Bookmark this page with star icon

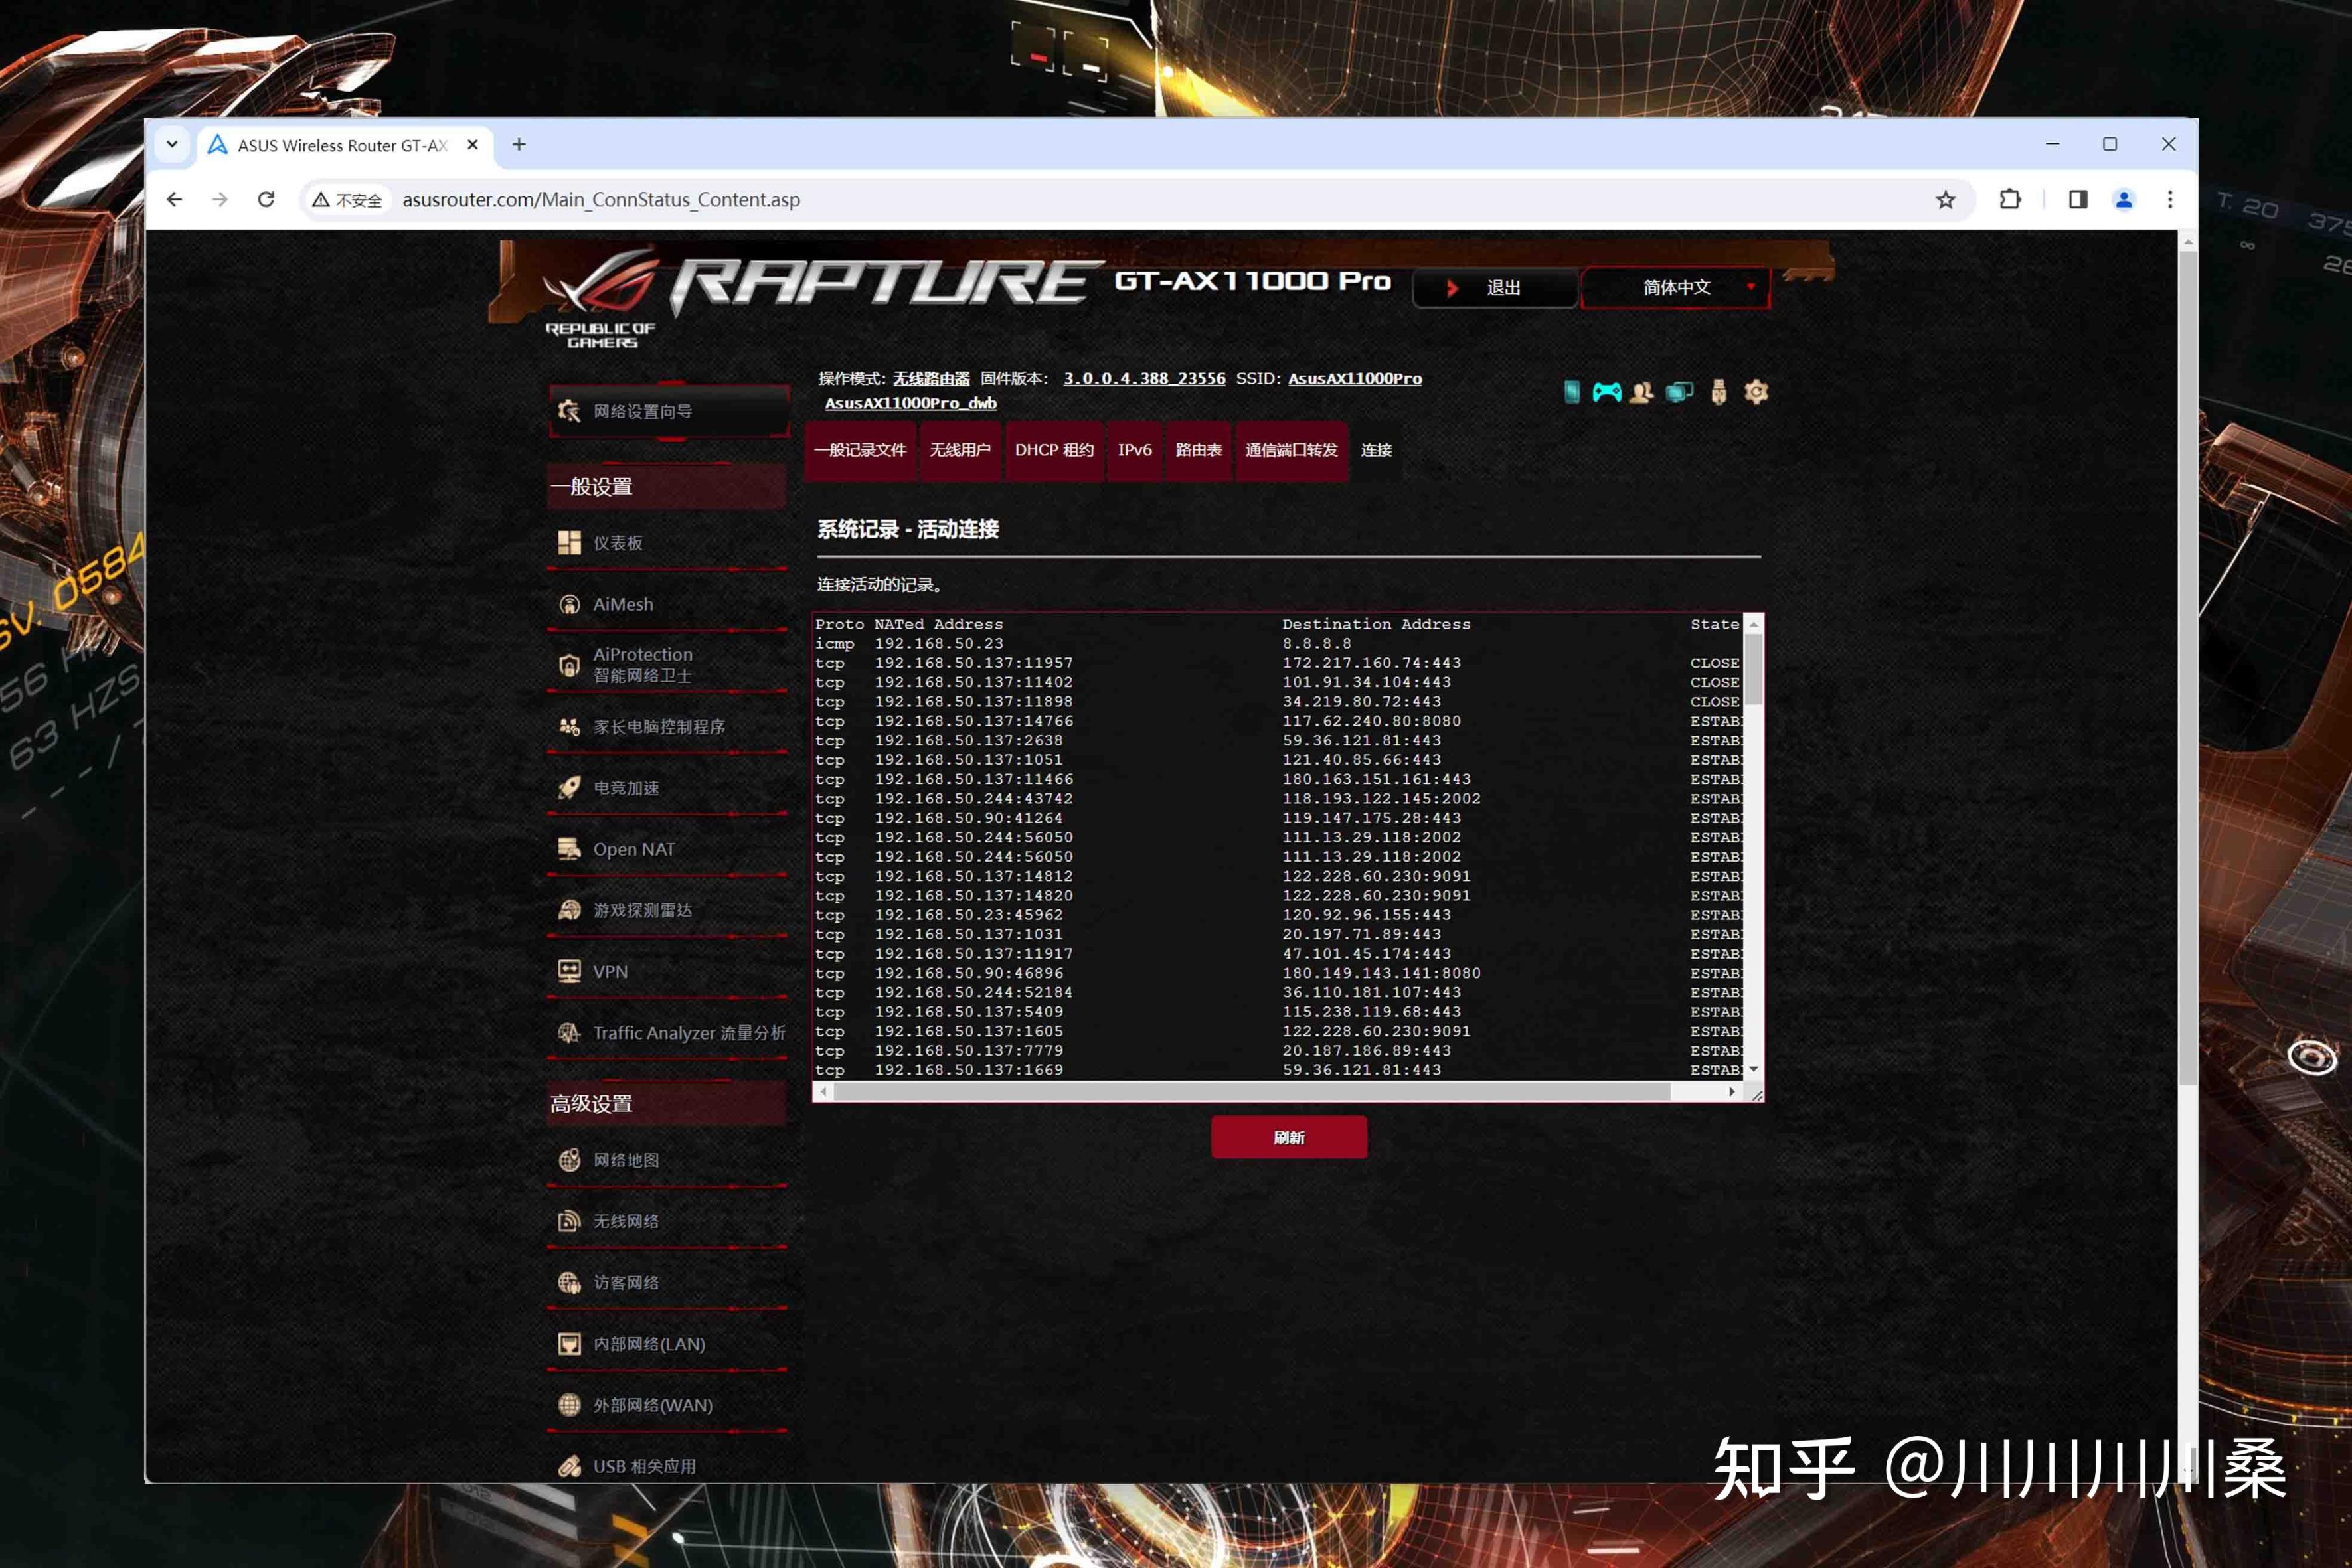click(x=1945, y=200)
